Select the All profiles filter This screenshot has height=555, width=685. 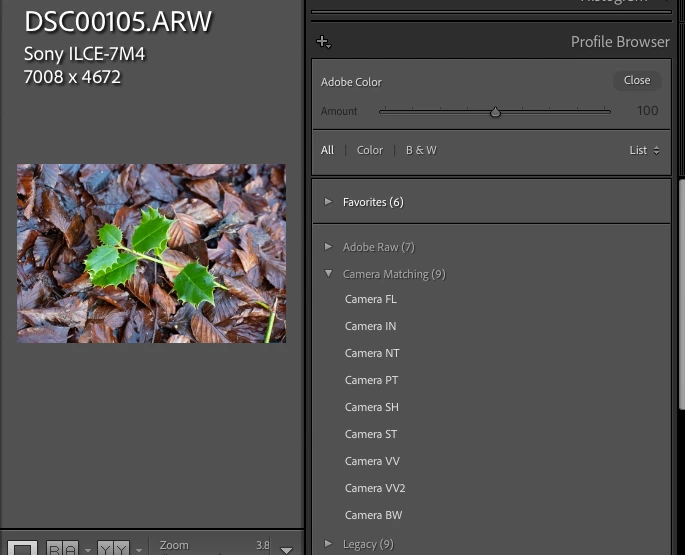(327, 150)
